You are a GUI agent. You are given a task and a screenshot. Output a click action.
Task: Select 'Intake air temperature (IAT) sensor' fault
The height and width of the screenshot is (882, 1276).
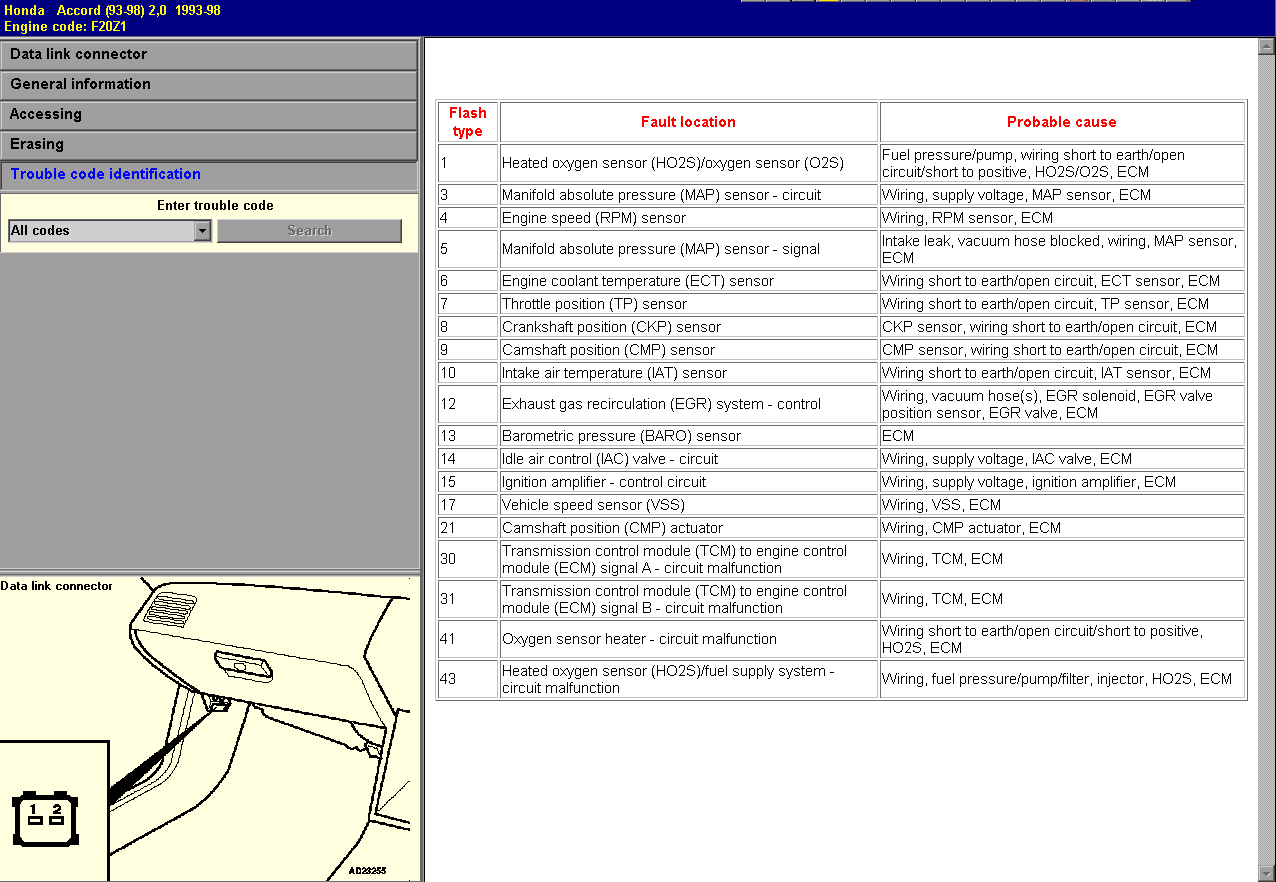pos(614,373)
